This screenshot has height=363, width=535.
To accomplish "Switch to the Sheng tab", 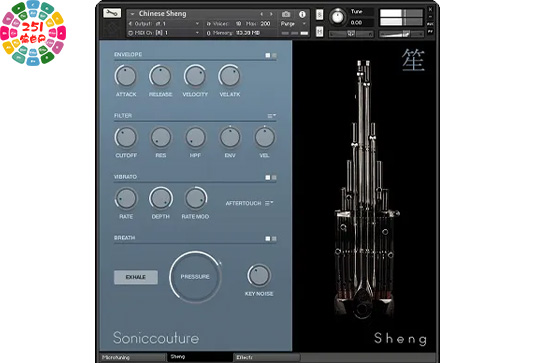I will [x=200, y=357].
